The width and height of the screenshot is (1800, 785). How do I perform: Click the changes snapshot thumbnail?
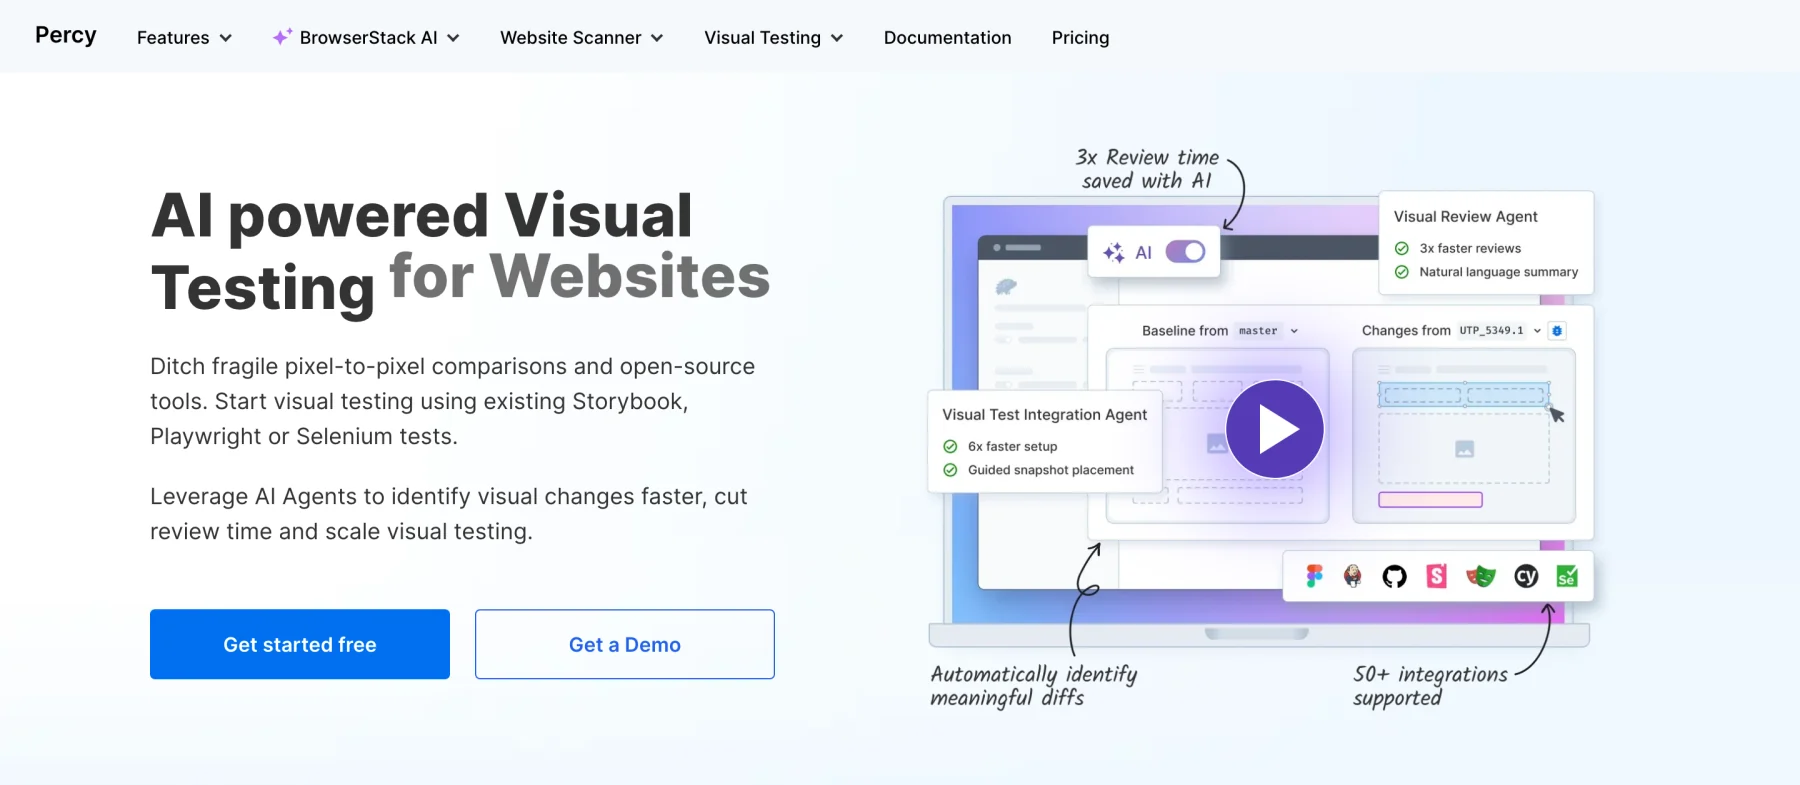[1464, 435]
